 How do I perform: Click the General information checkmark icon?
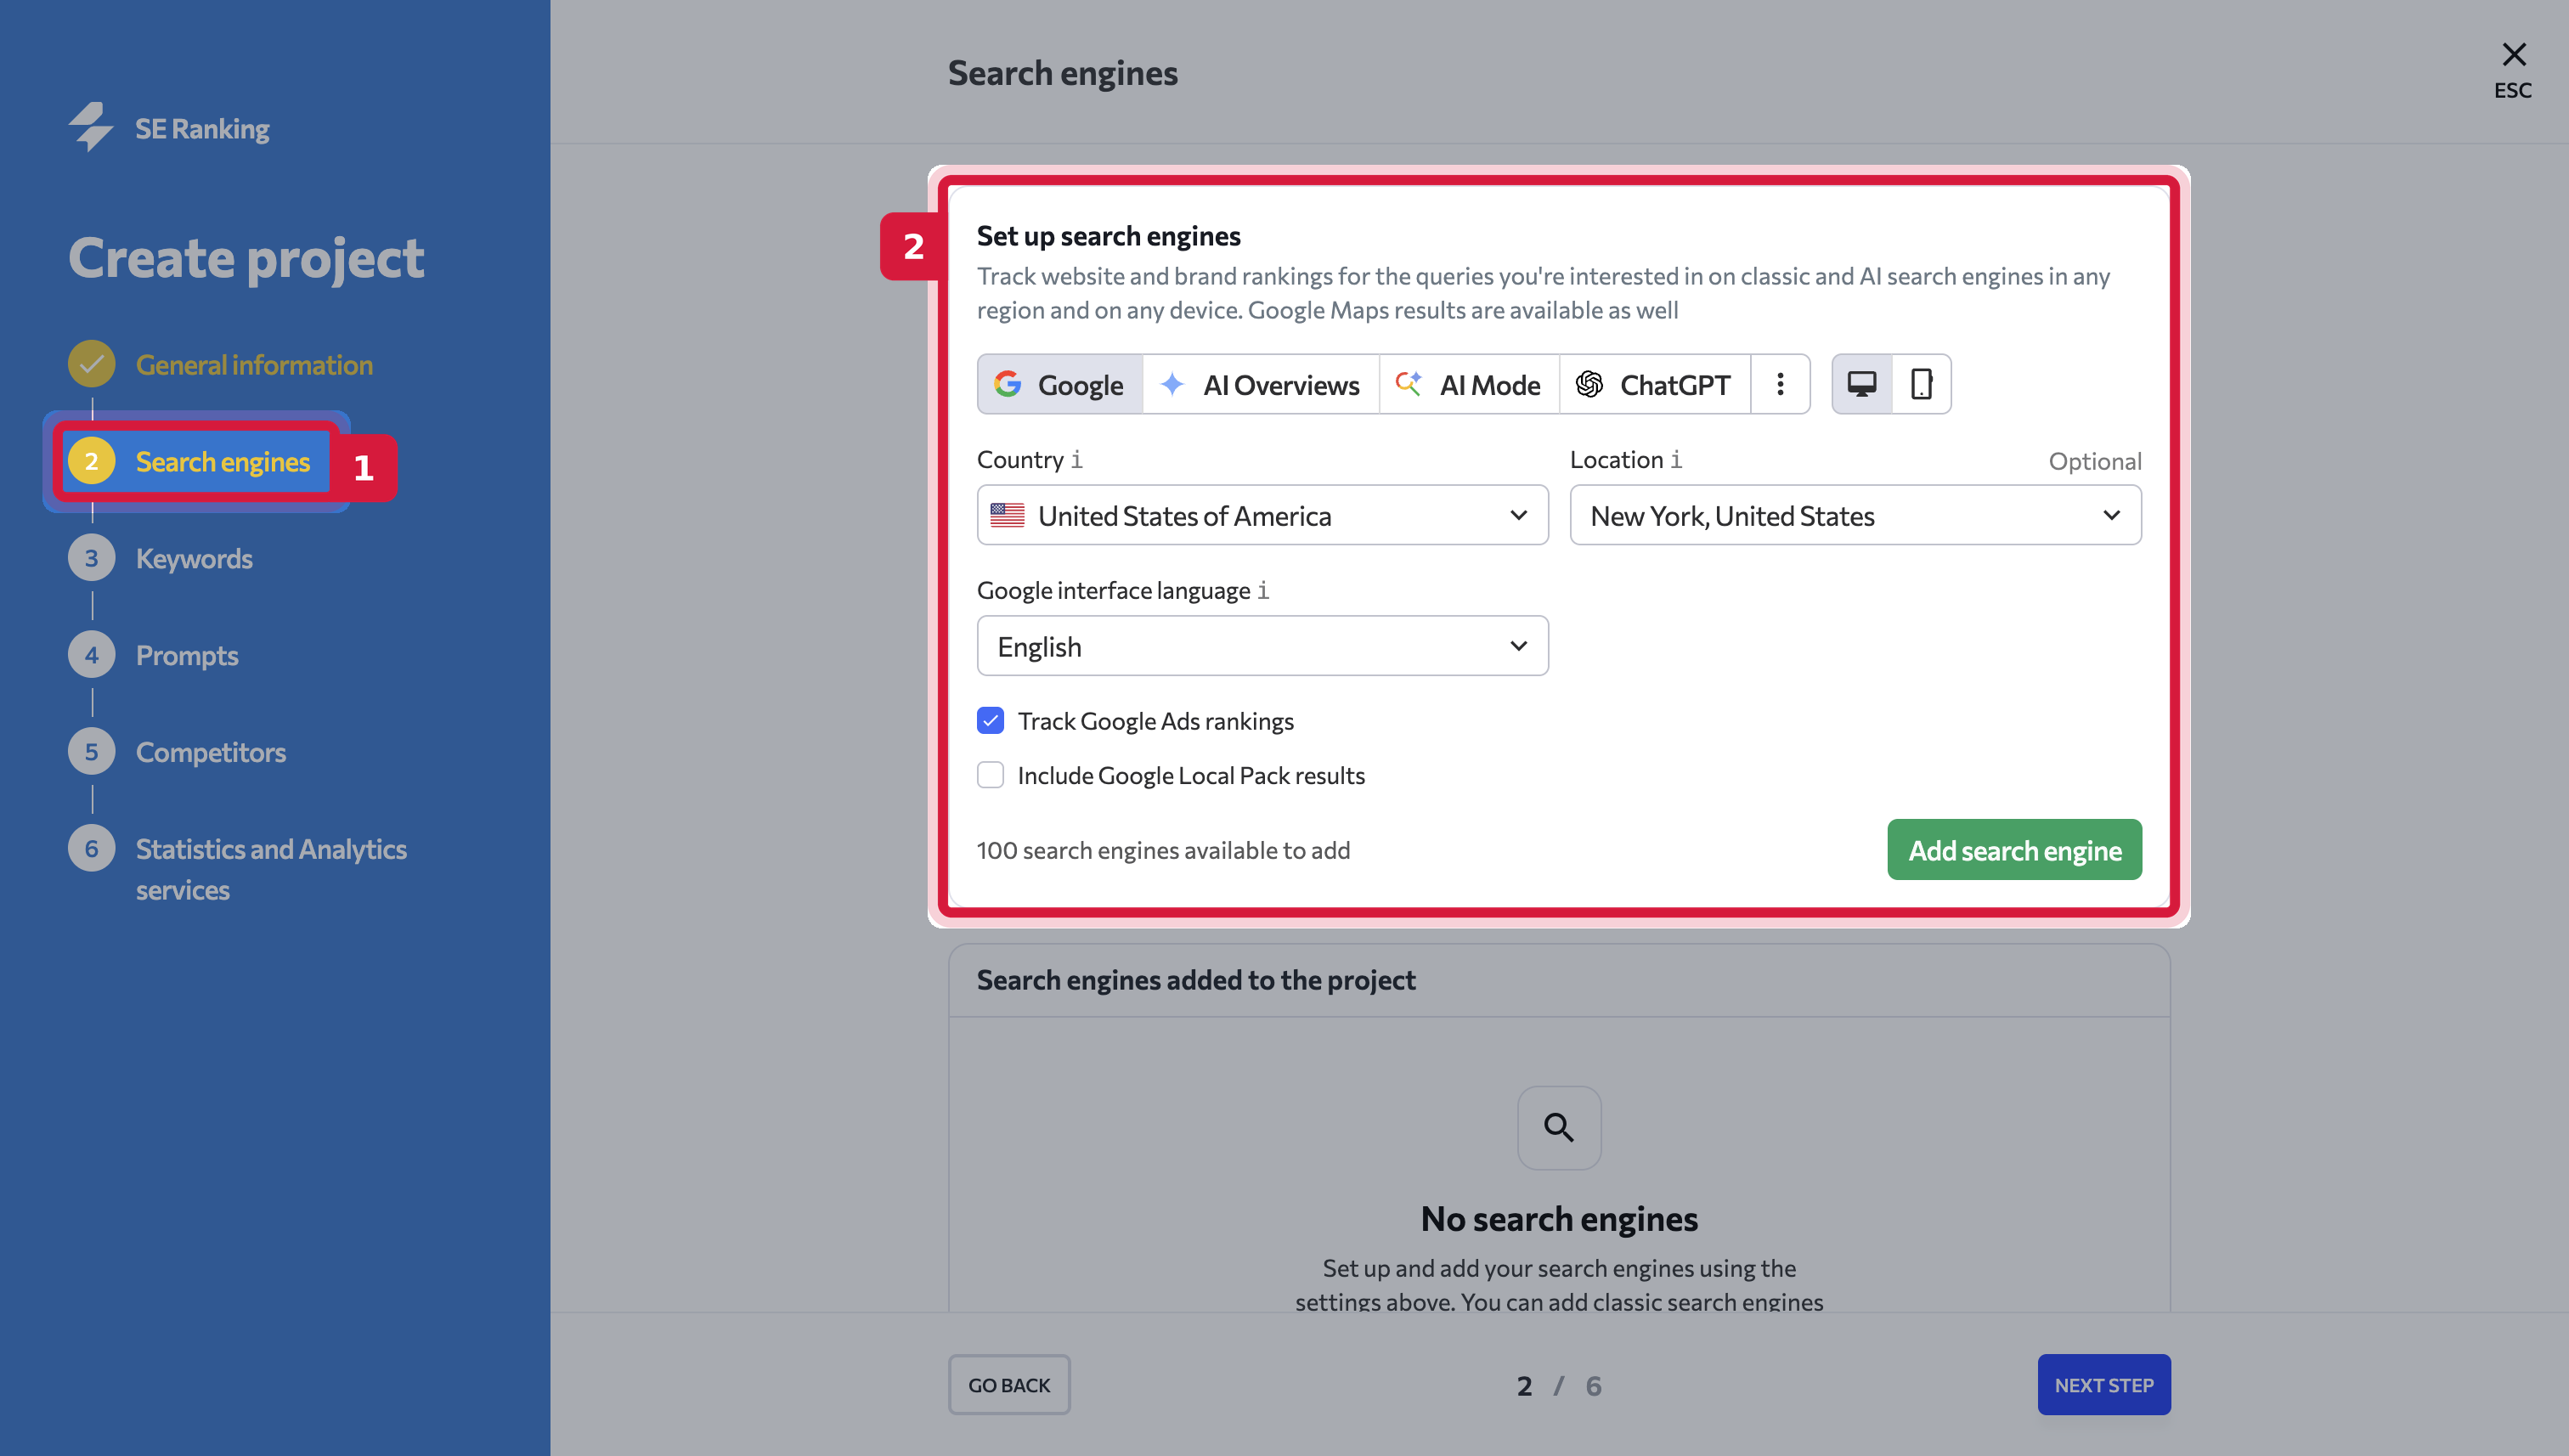pyautogui.click(x=91, y=364)
